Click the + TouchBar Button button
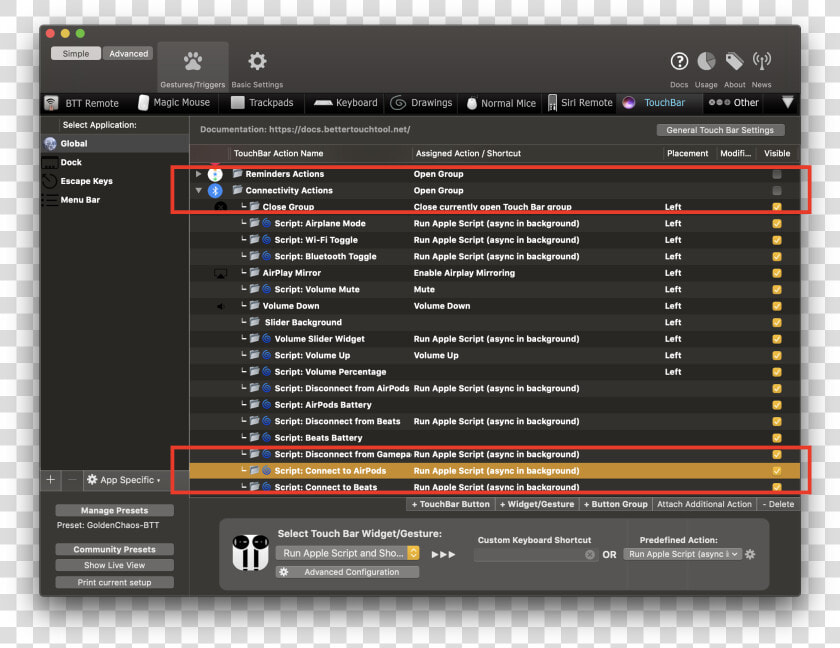The width and height of the screenshot is (840, 648). [x=451, y=504]
